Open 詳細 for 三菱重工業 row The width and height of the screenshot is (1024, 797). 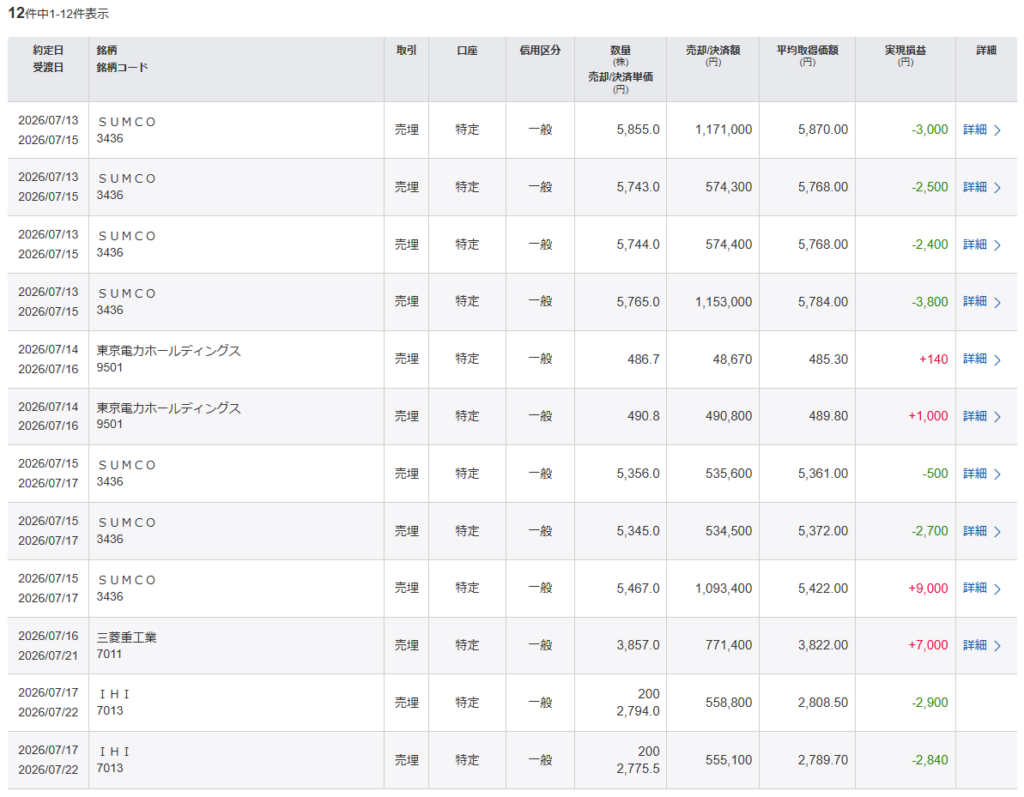point(982,645)
